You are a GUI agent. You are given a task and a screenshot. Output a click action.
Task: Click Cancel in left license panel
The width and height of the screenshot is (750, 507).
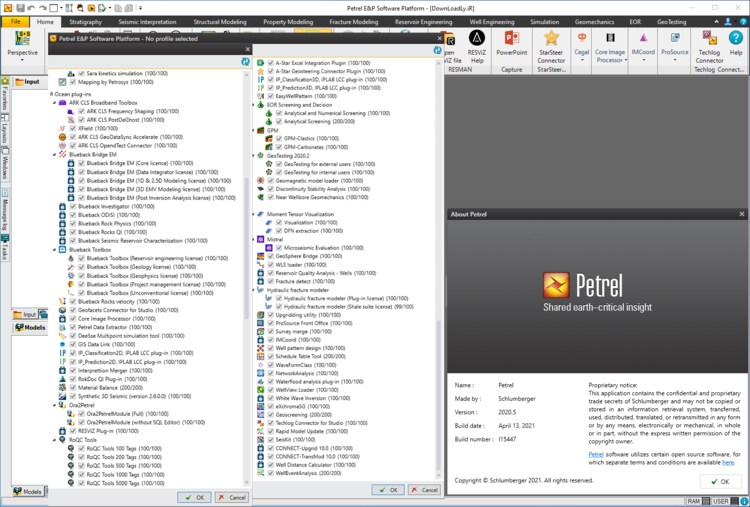coord(232,497)
